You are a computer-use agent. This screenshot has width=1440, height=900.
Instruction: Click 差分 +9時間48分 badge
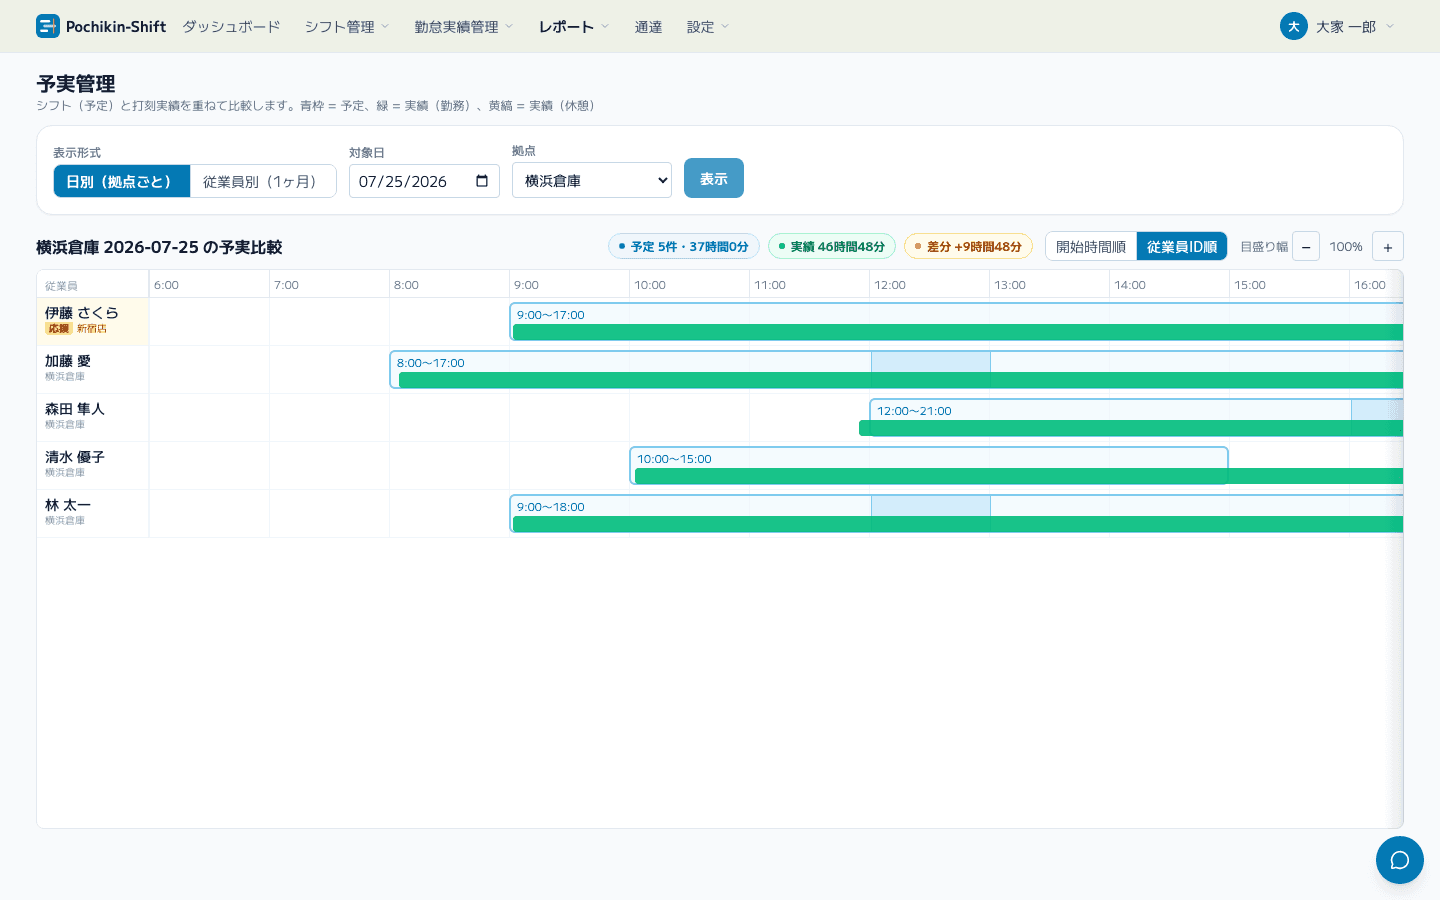click(968, 246)
